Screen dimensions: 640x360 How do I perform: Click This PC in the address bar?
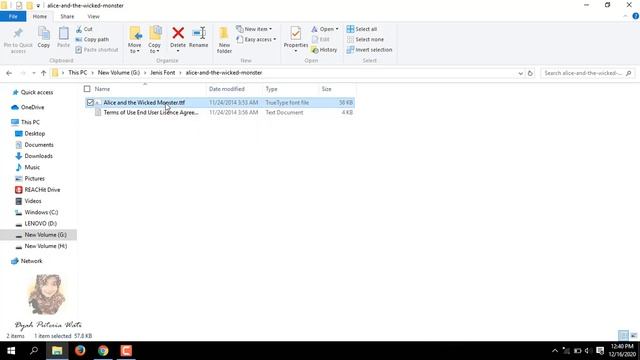tap(78, 73)
